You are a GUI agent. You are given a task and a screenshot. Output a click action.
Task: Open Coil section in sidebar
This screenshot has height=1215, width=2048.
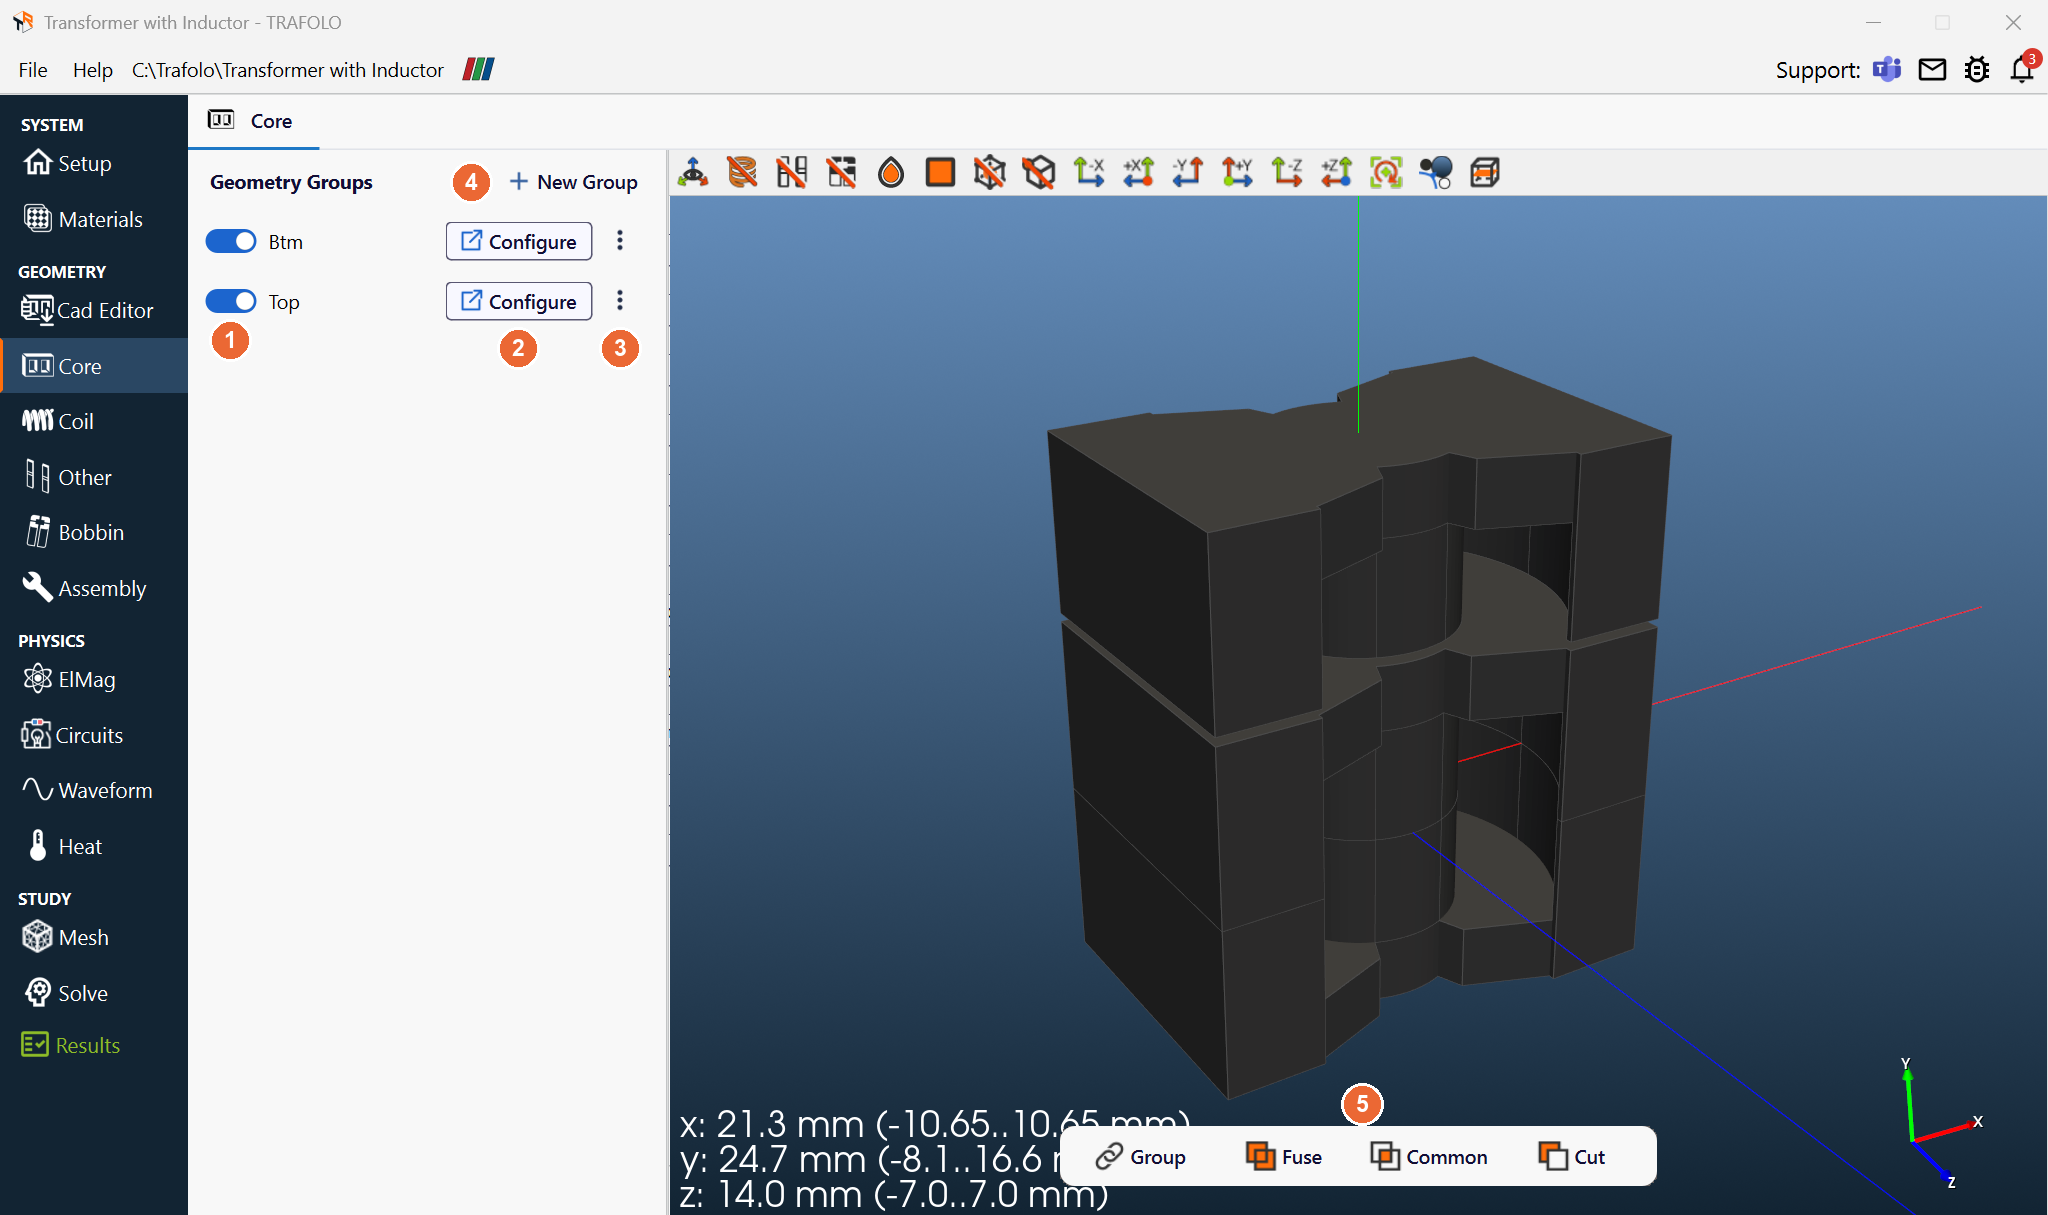tap(94, 421)
